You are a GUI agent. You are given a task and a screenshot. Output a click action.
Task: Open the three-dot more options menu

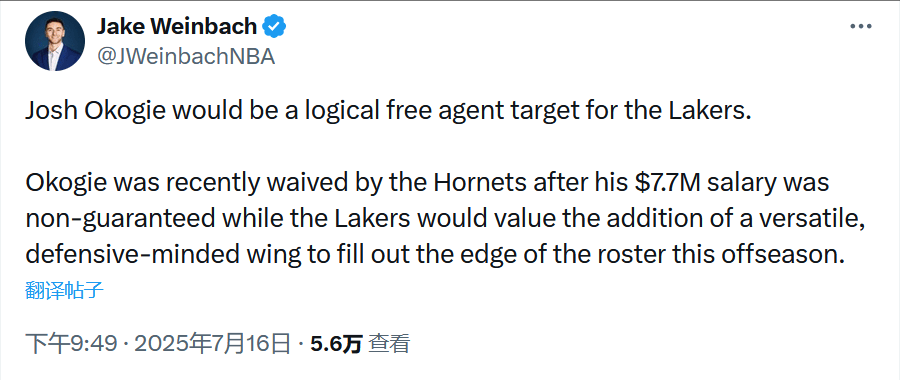861,26
